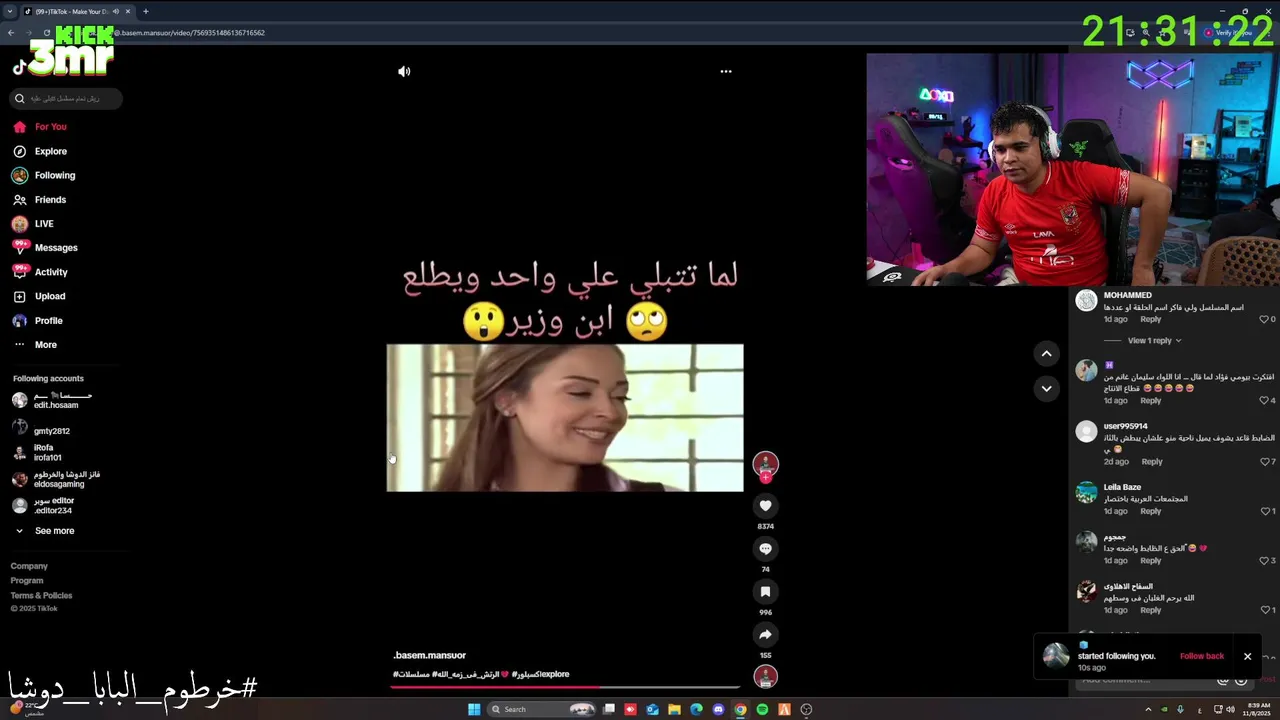Open Leila Baze's profile avatar
Screen dimensions: 1280x720
click(x=1086, y=492)
